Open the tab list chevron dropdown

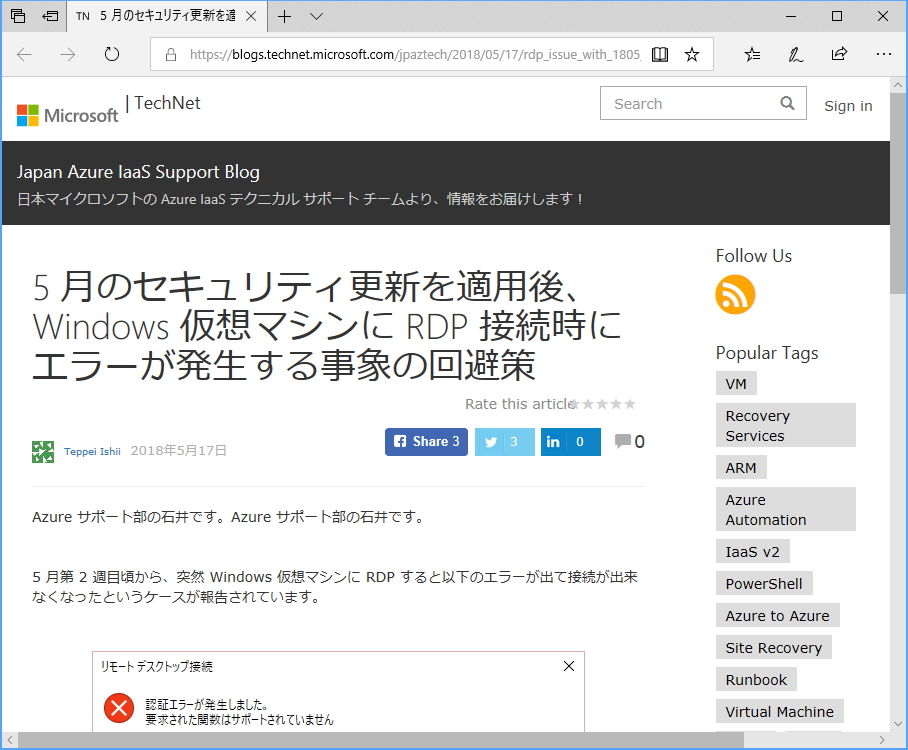316,17
